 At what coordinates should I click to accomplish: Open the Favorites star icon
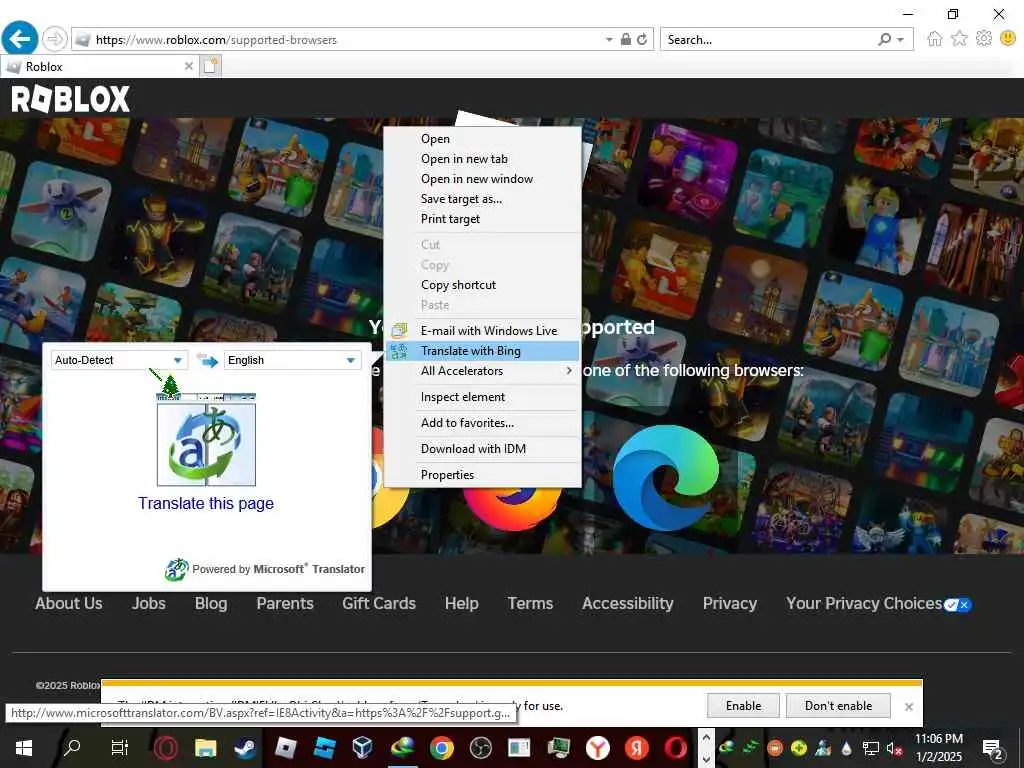tap(959, 39)
